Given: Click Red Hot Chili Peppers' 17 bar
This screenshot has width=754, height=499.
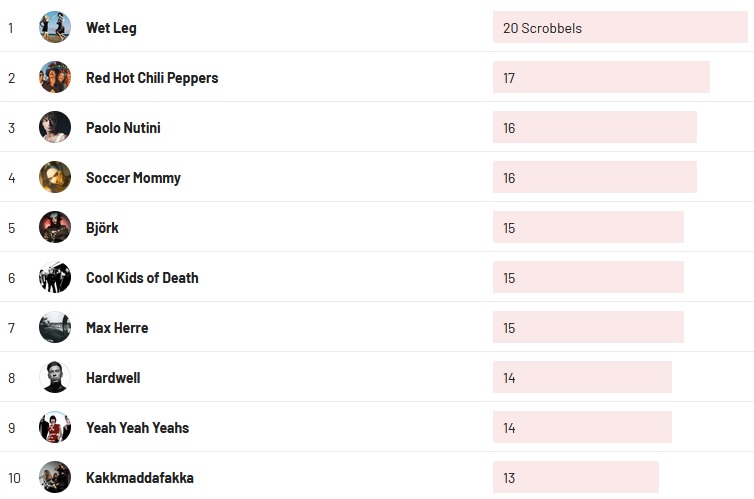Looking at the screenshot, I should coord(601,78).
